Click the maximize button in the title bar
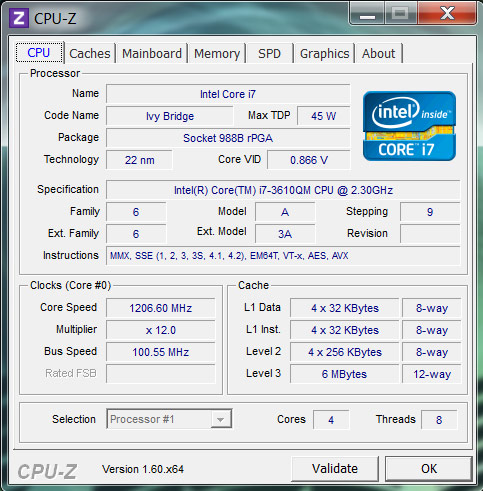 point(400,14)
